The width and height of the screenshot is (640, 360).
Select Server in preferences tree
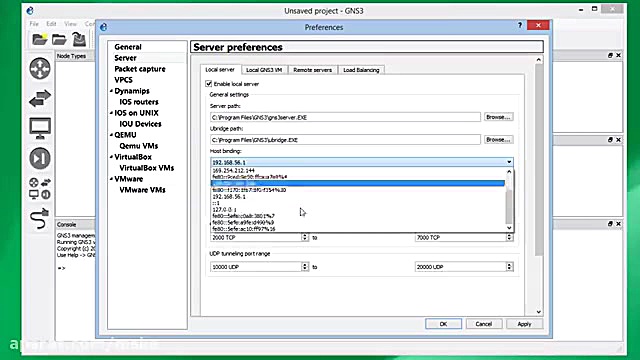(x=125, y=58)
